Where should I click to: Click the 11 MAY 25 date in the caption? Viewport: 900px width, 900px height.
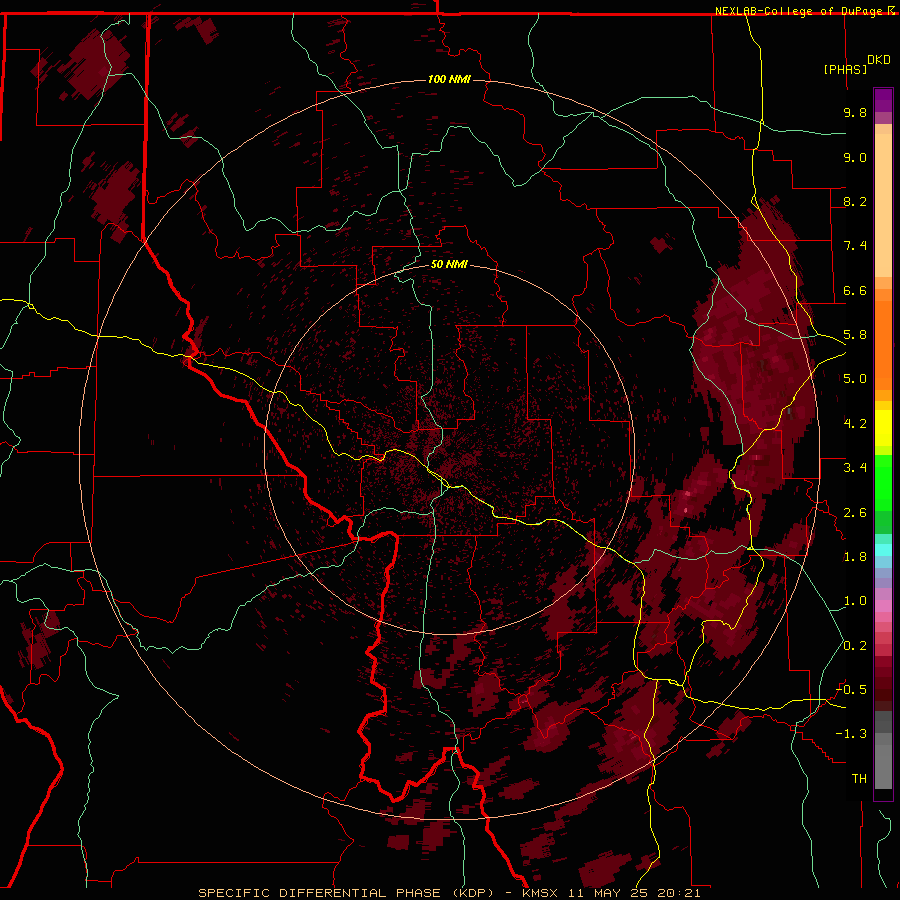coord(608,893)
